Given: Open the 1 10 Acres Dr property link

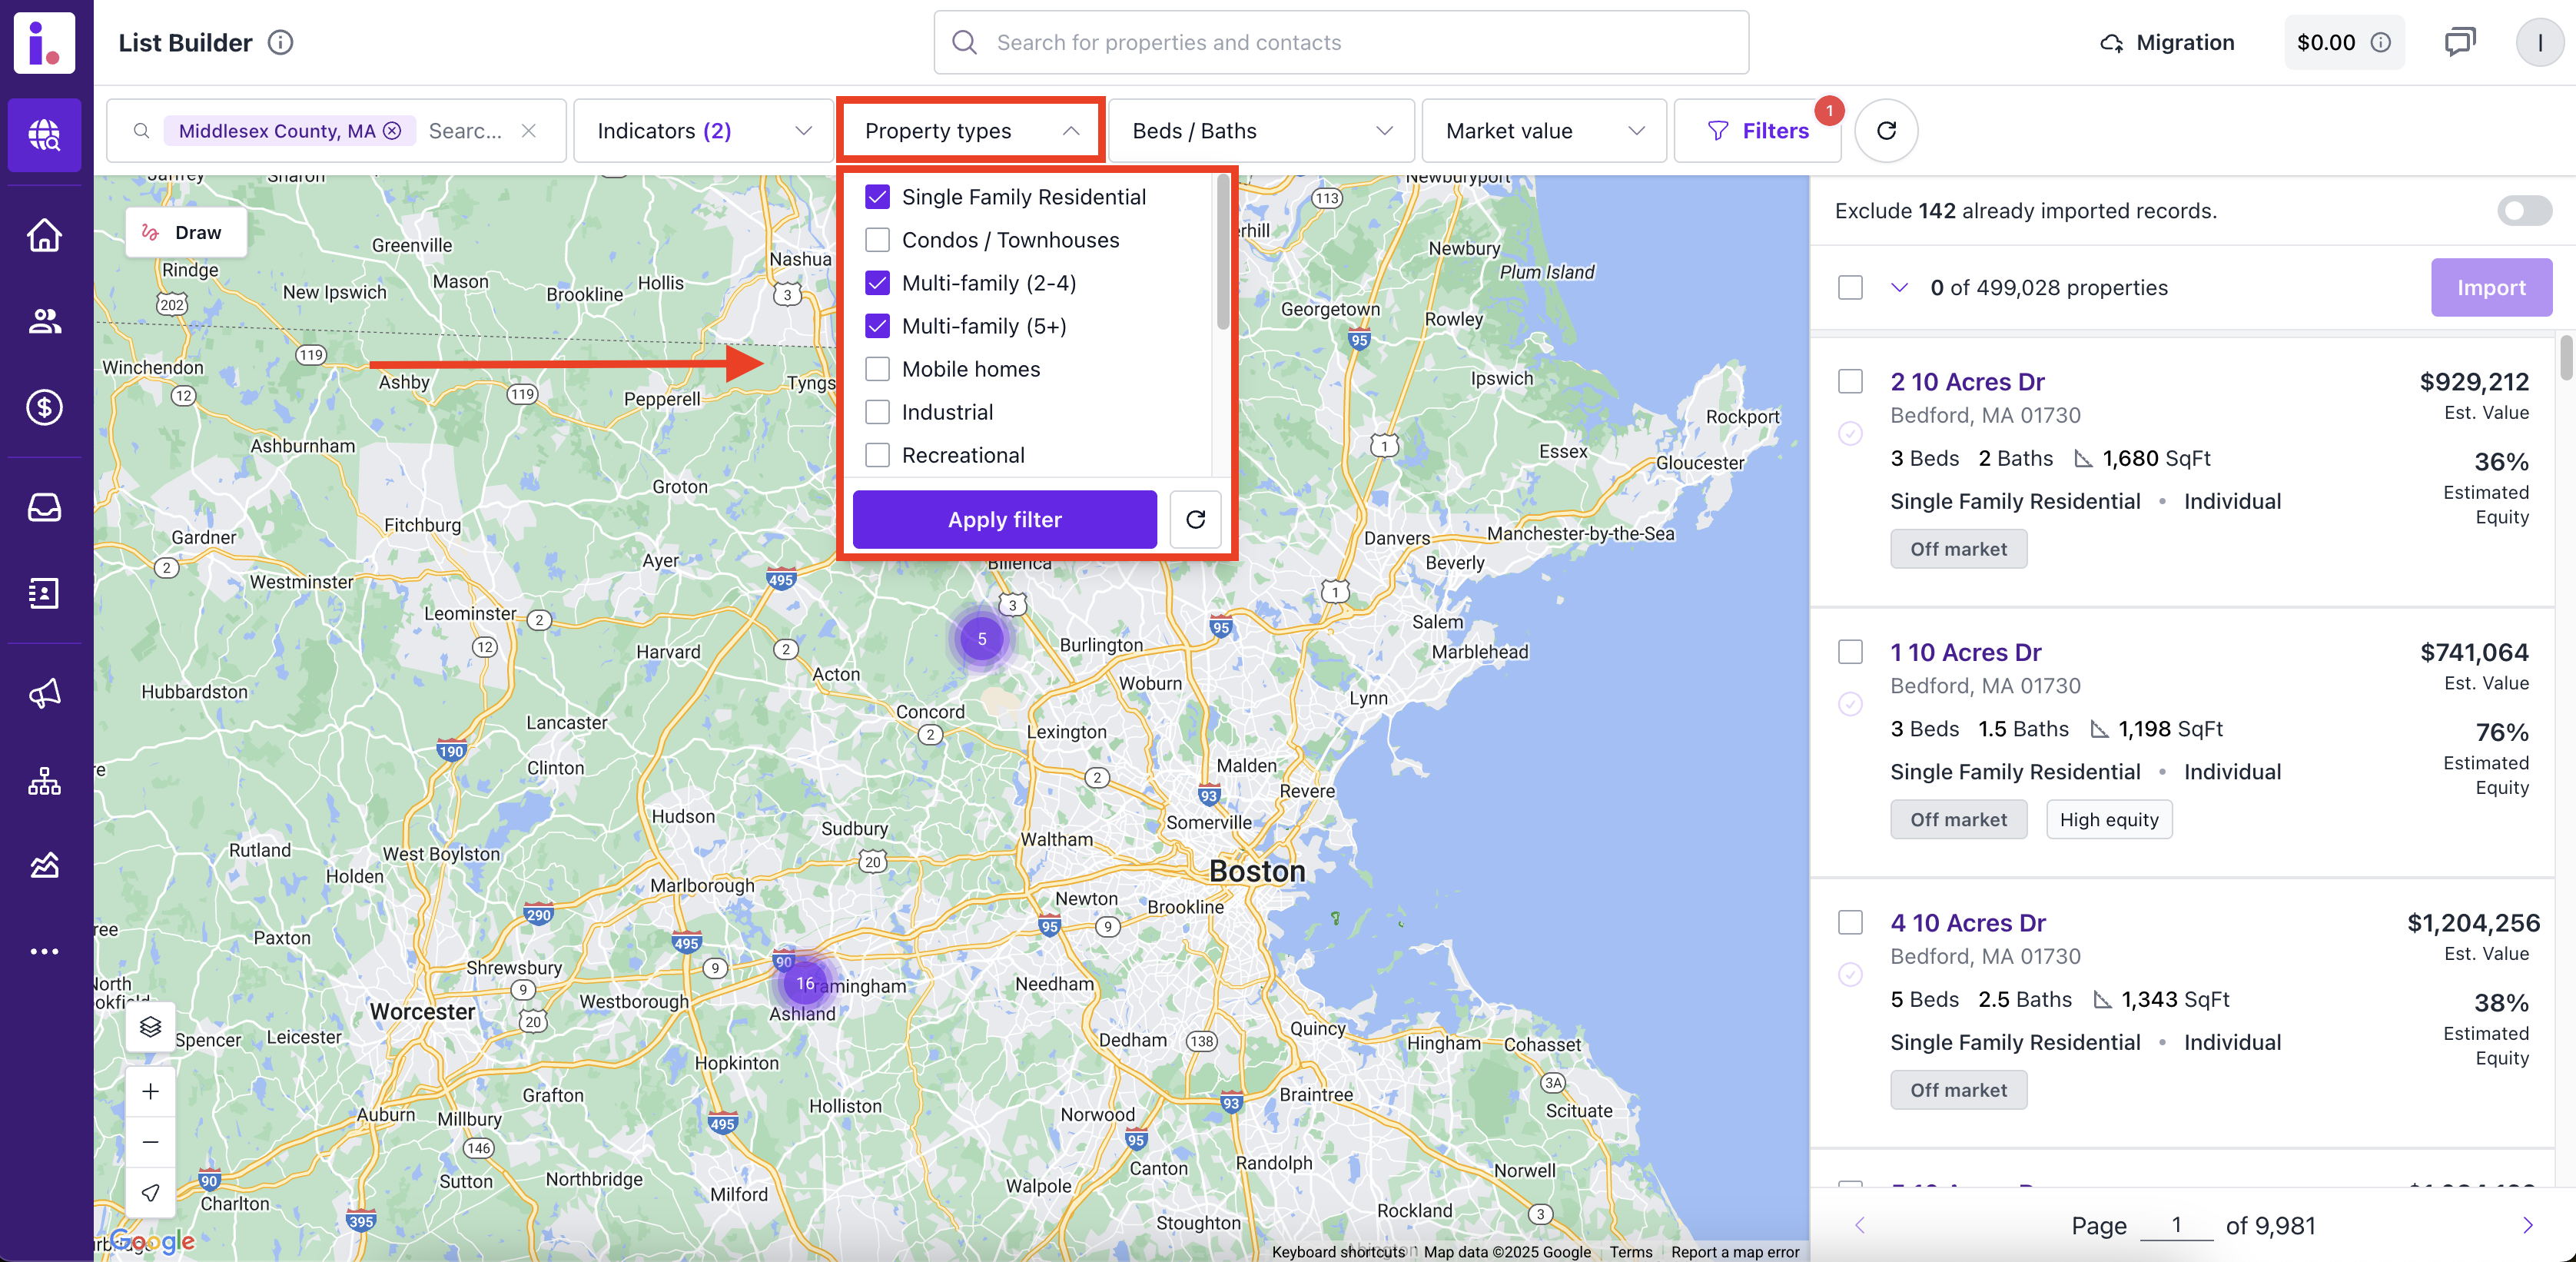Looking at the screenshot, I should [x=1965, y=652].
